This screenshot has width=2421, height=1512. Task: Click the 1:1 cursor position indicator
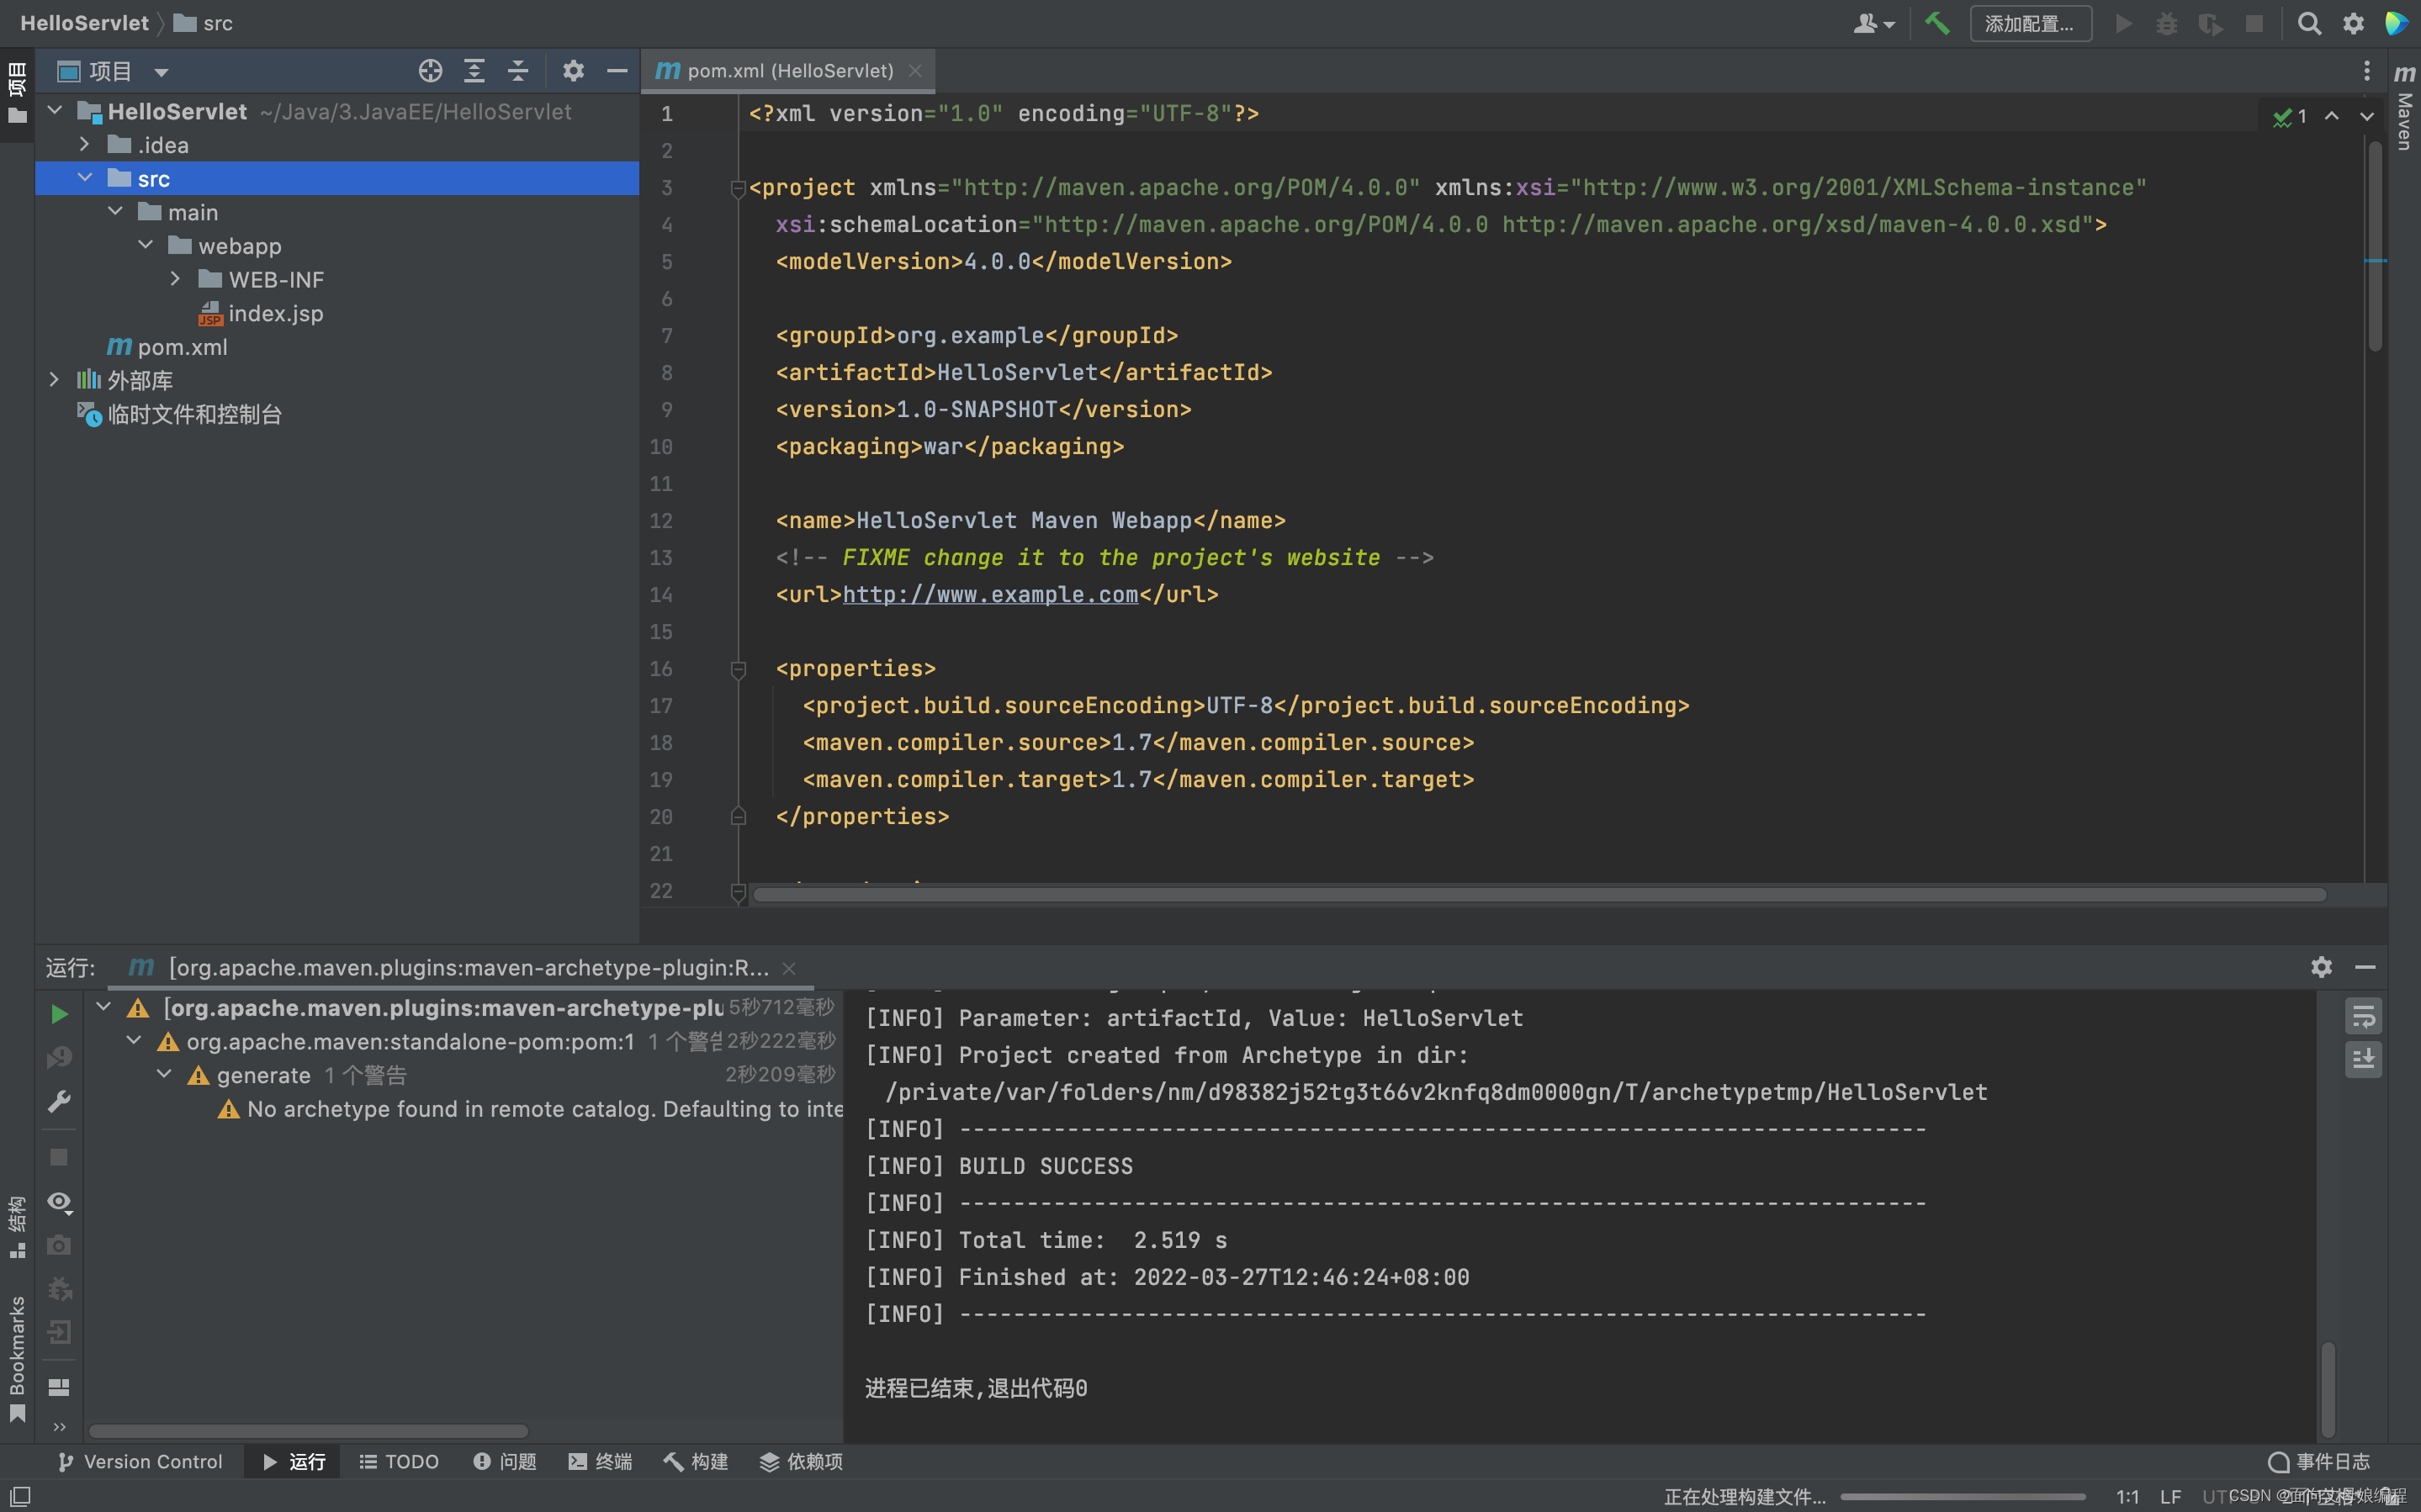(2127, 1496)
